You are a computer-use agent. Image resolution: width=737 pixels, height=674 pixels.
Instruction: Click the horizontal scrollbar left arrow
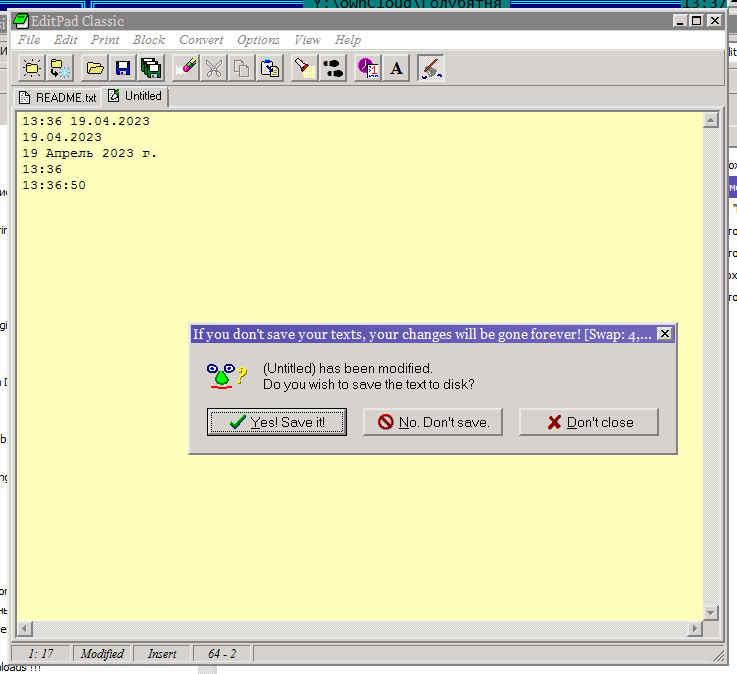[25, 628]
